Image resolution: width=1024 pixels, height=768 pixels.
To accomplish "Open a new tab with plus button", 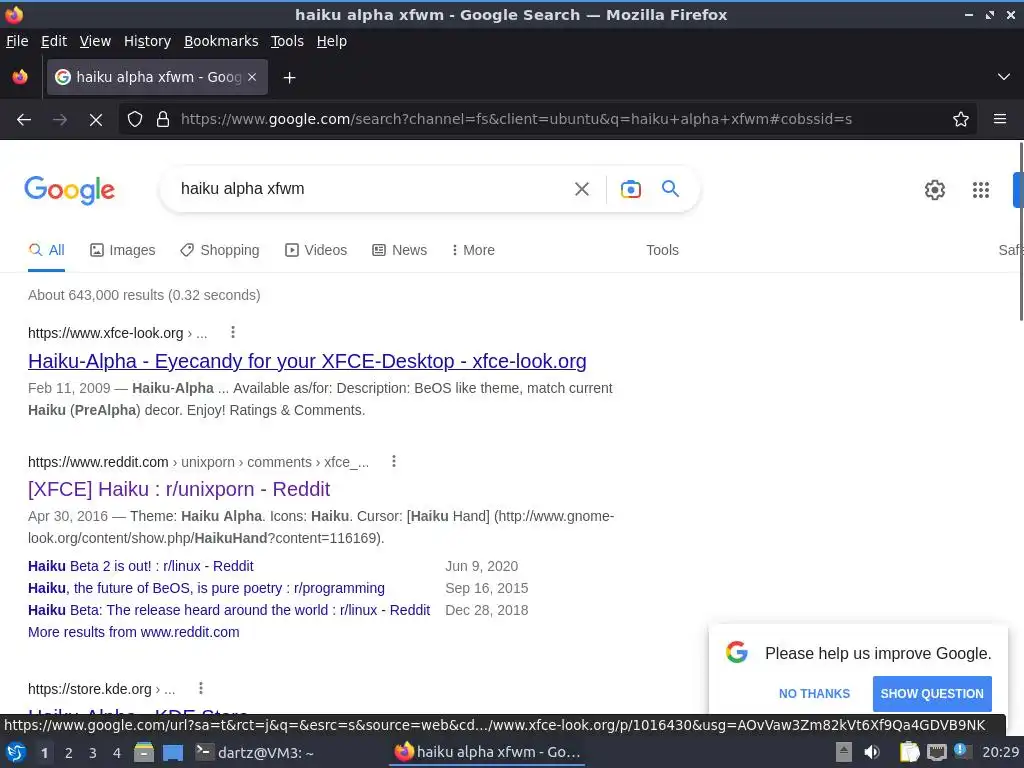I will [289, 78].
